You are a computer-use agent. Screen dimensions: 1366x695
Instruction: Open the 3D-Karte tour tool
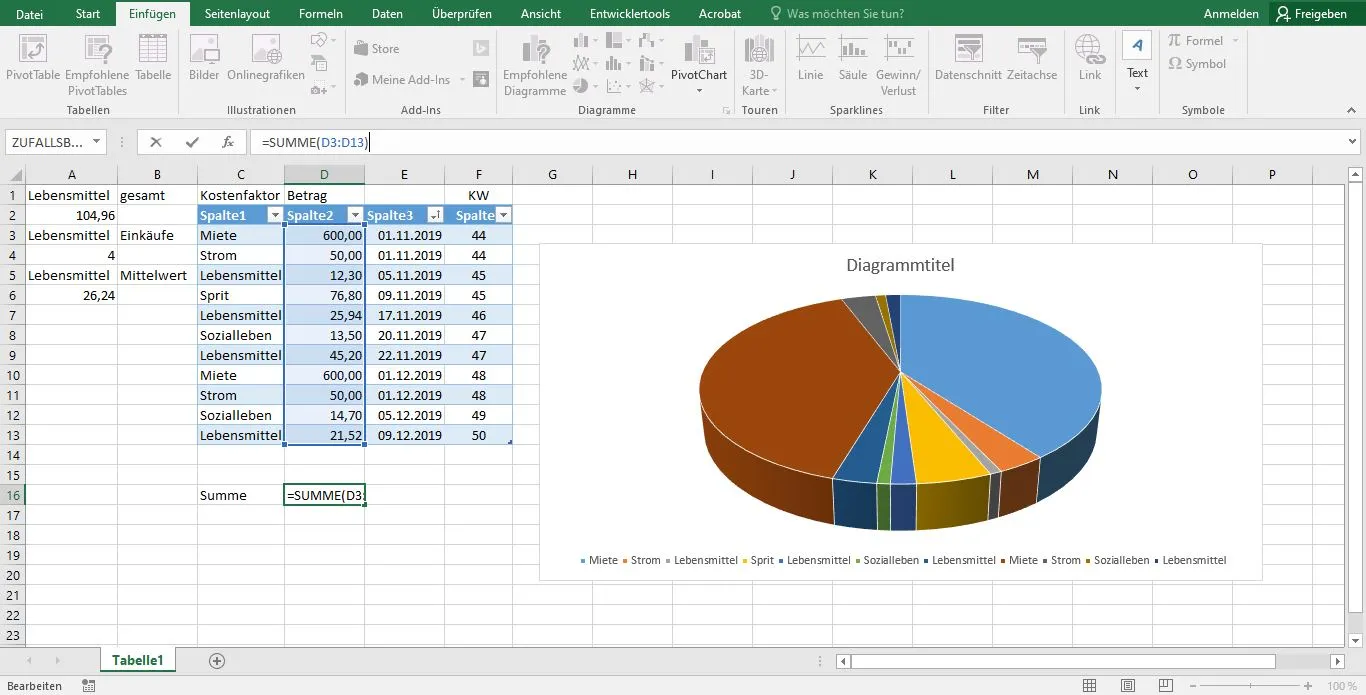pyautogui.click(x=758, y=60)
